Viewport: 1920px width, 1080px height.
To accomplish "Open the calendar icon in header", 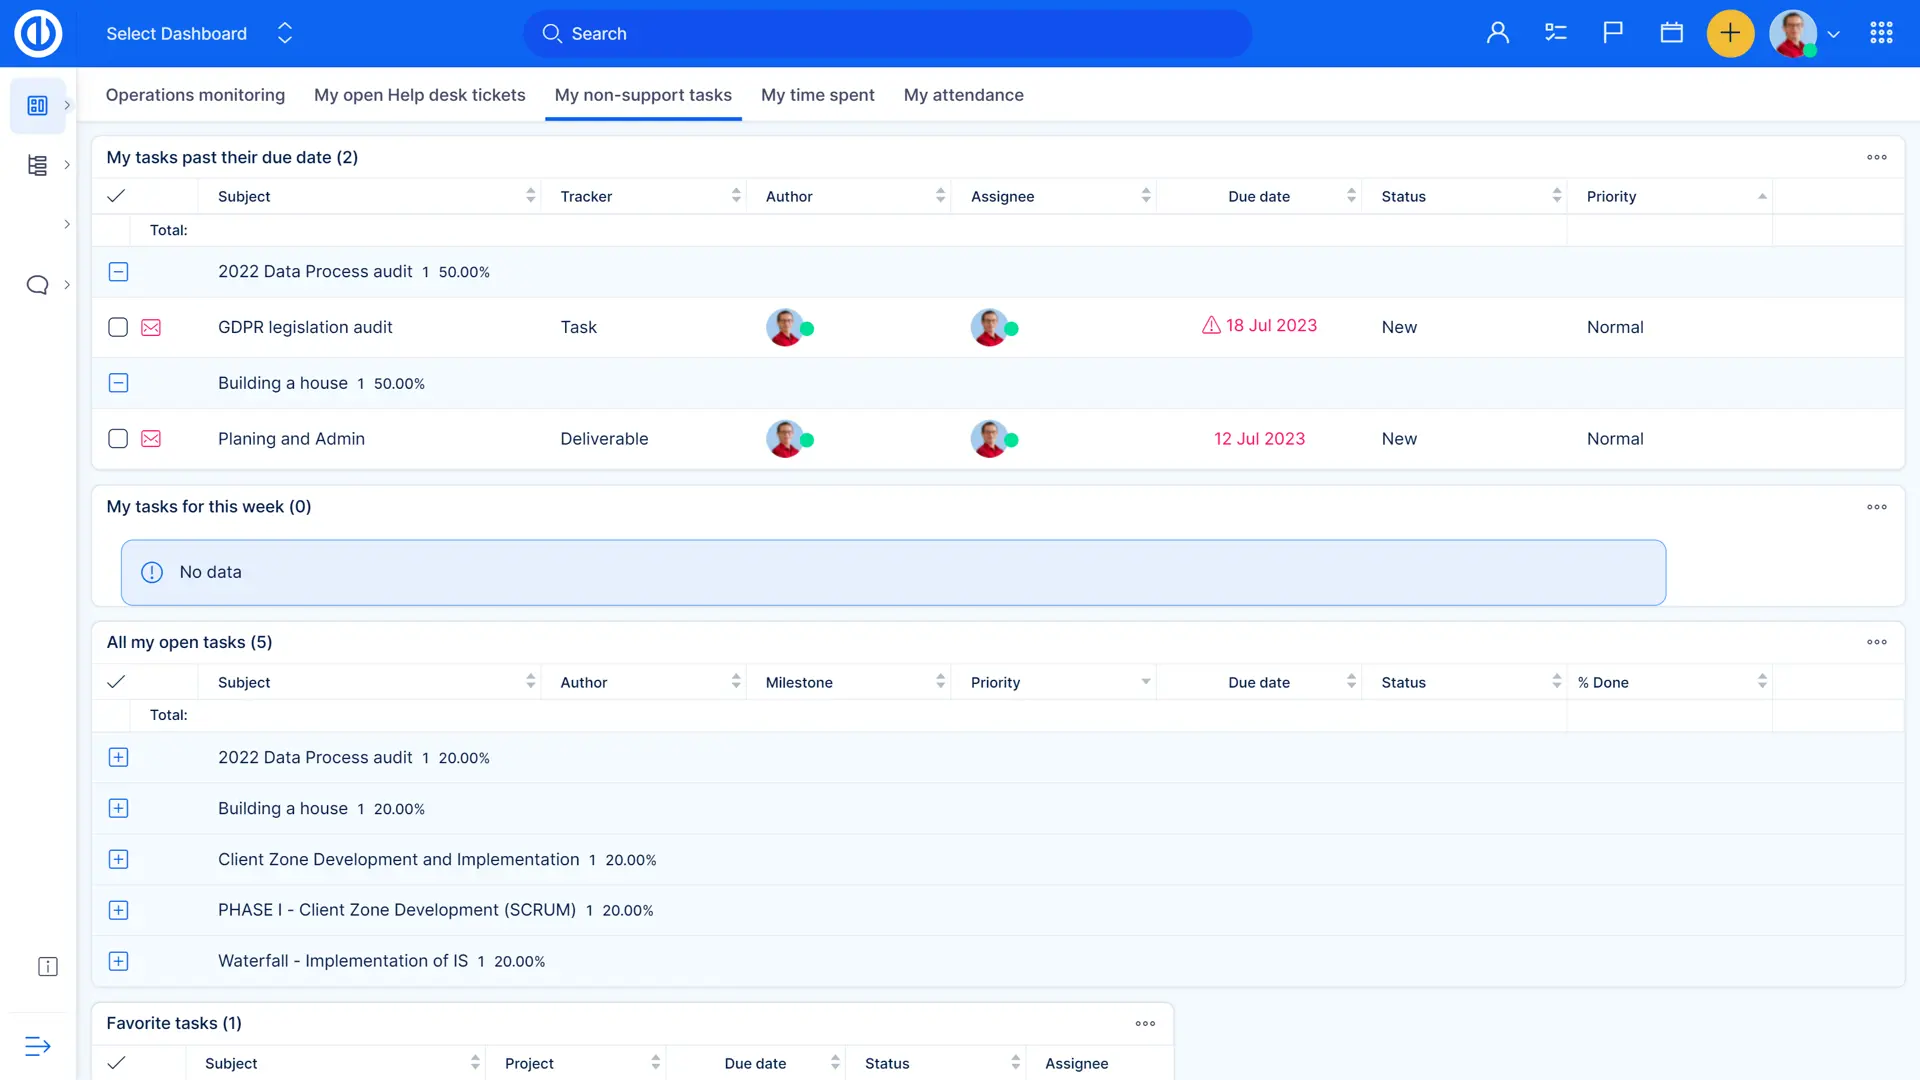I will point(1671,33).
